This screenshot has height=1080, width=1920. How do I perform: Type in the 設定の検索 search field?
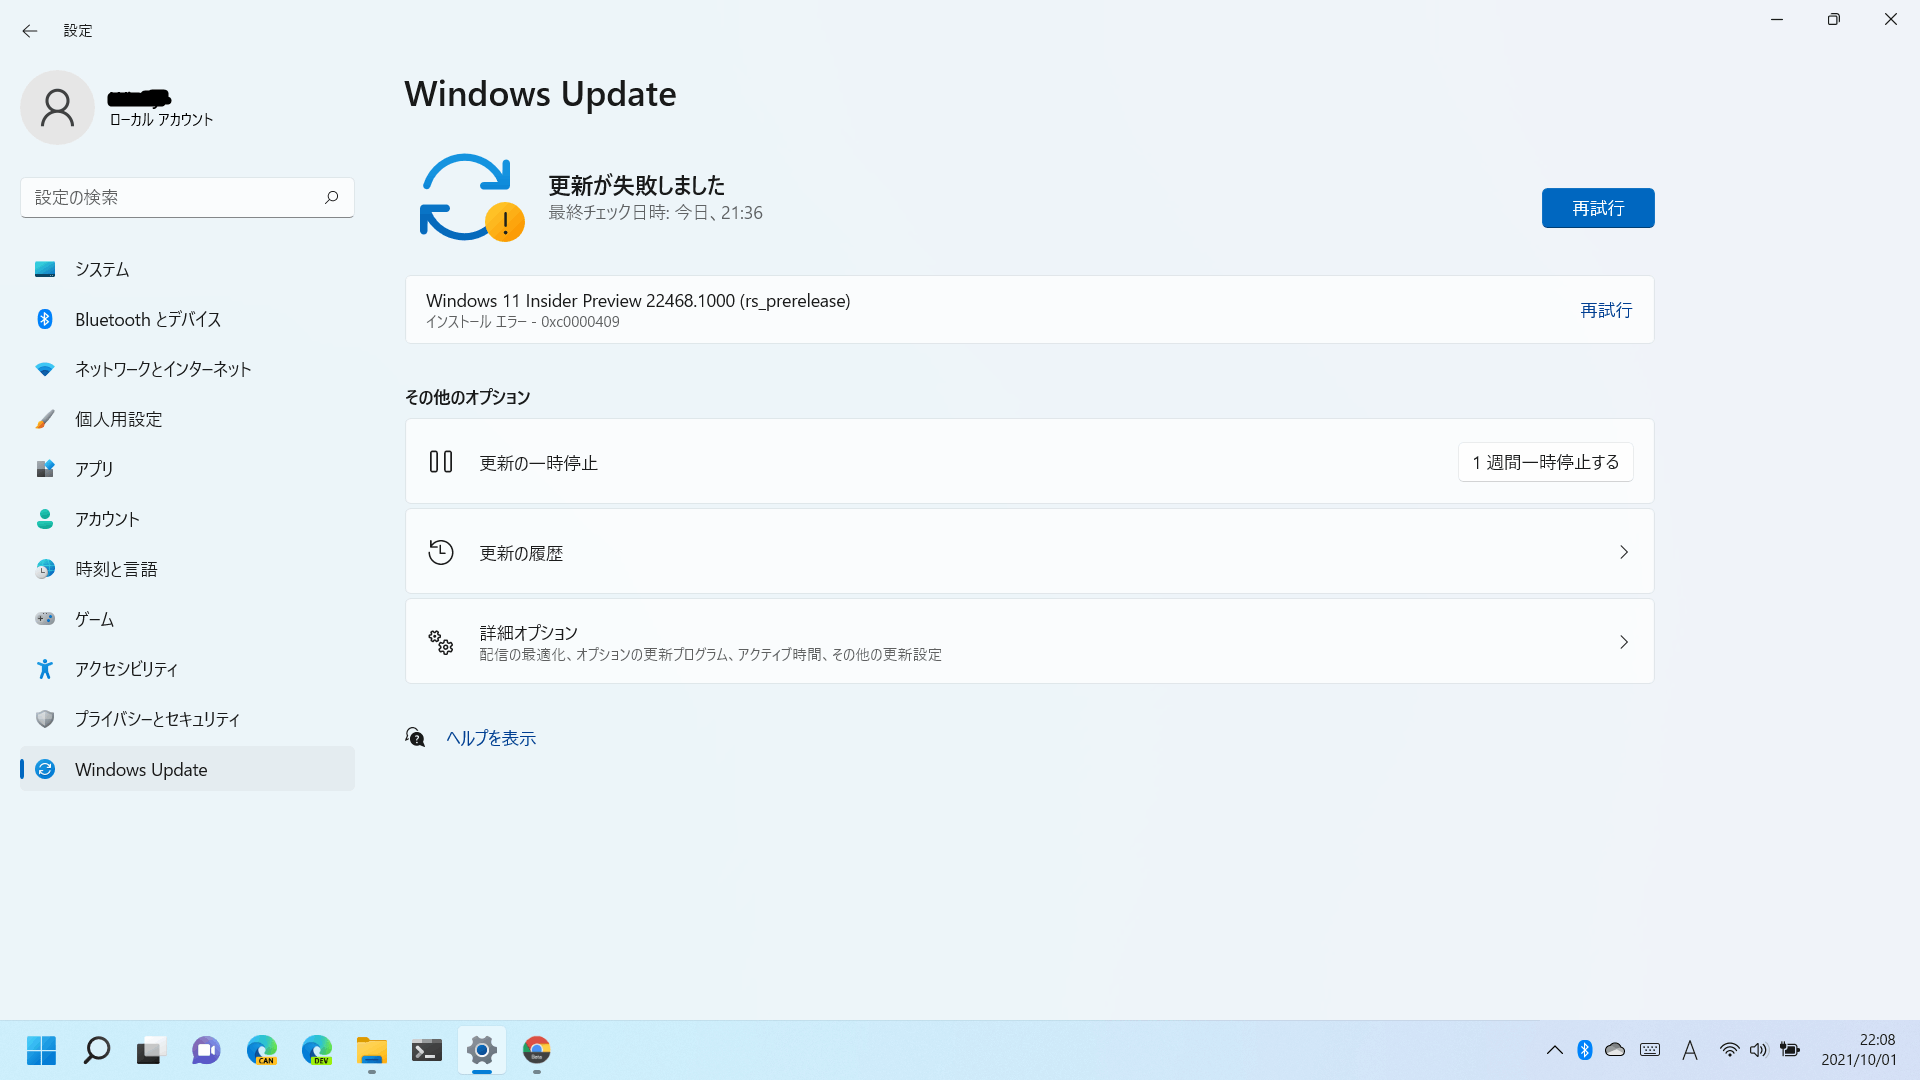pyautogui.click(x=170, y=197)
